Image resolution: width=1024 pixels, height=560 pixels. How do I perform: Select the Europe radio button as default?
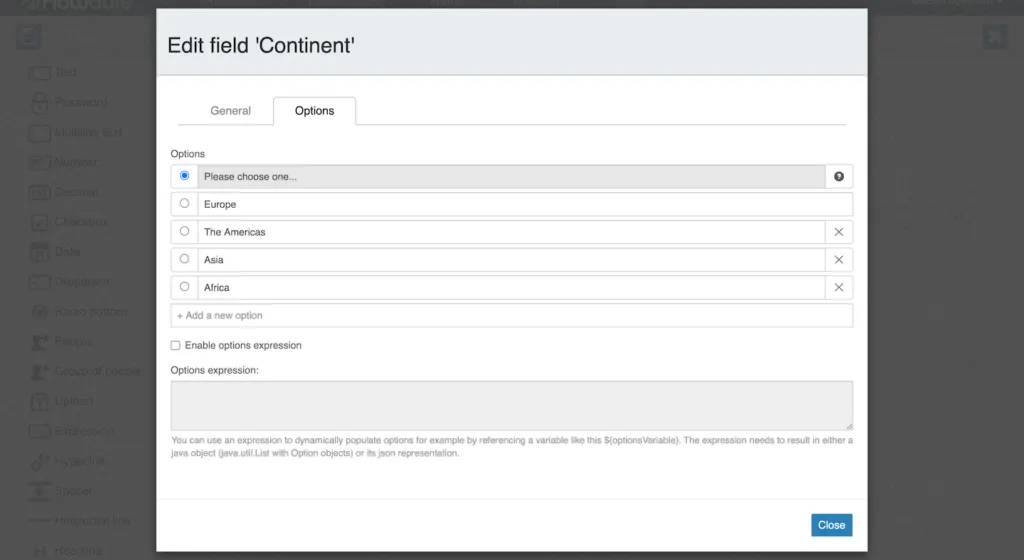click(184, 204)
